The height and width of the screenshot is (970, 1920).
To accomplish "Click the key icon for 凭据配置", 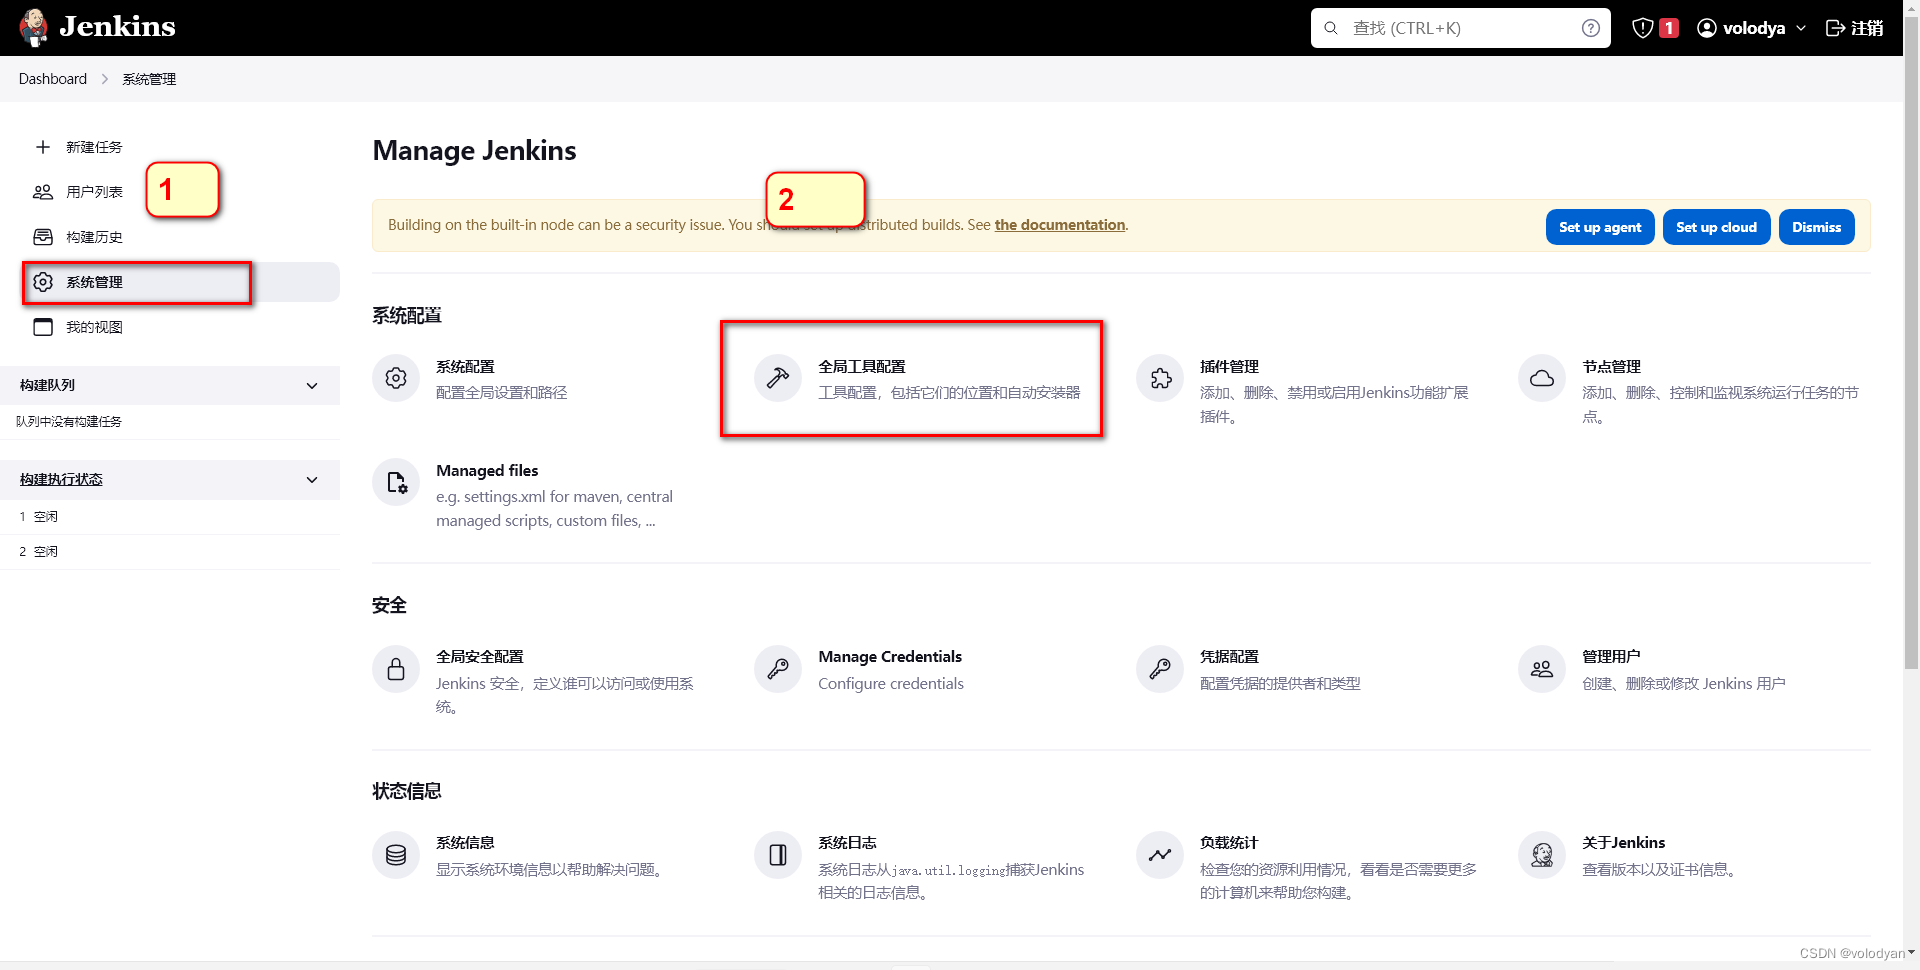I will click(x=1160, y=668).
